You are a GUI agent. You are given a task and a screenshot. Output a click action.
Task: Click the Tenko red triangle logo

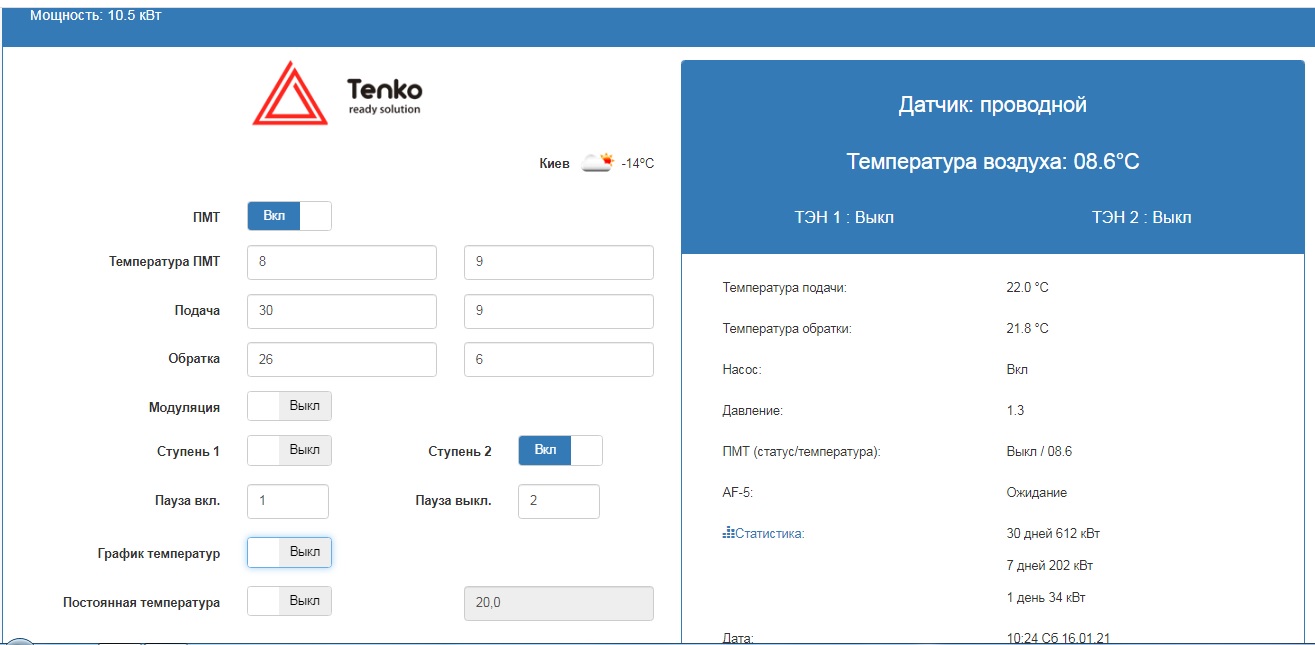(x=289, y=93)
